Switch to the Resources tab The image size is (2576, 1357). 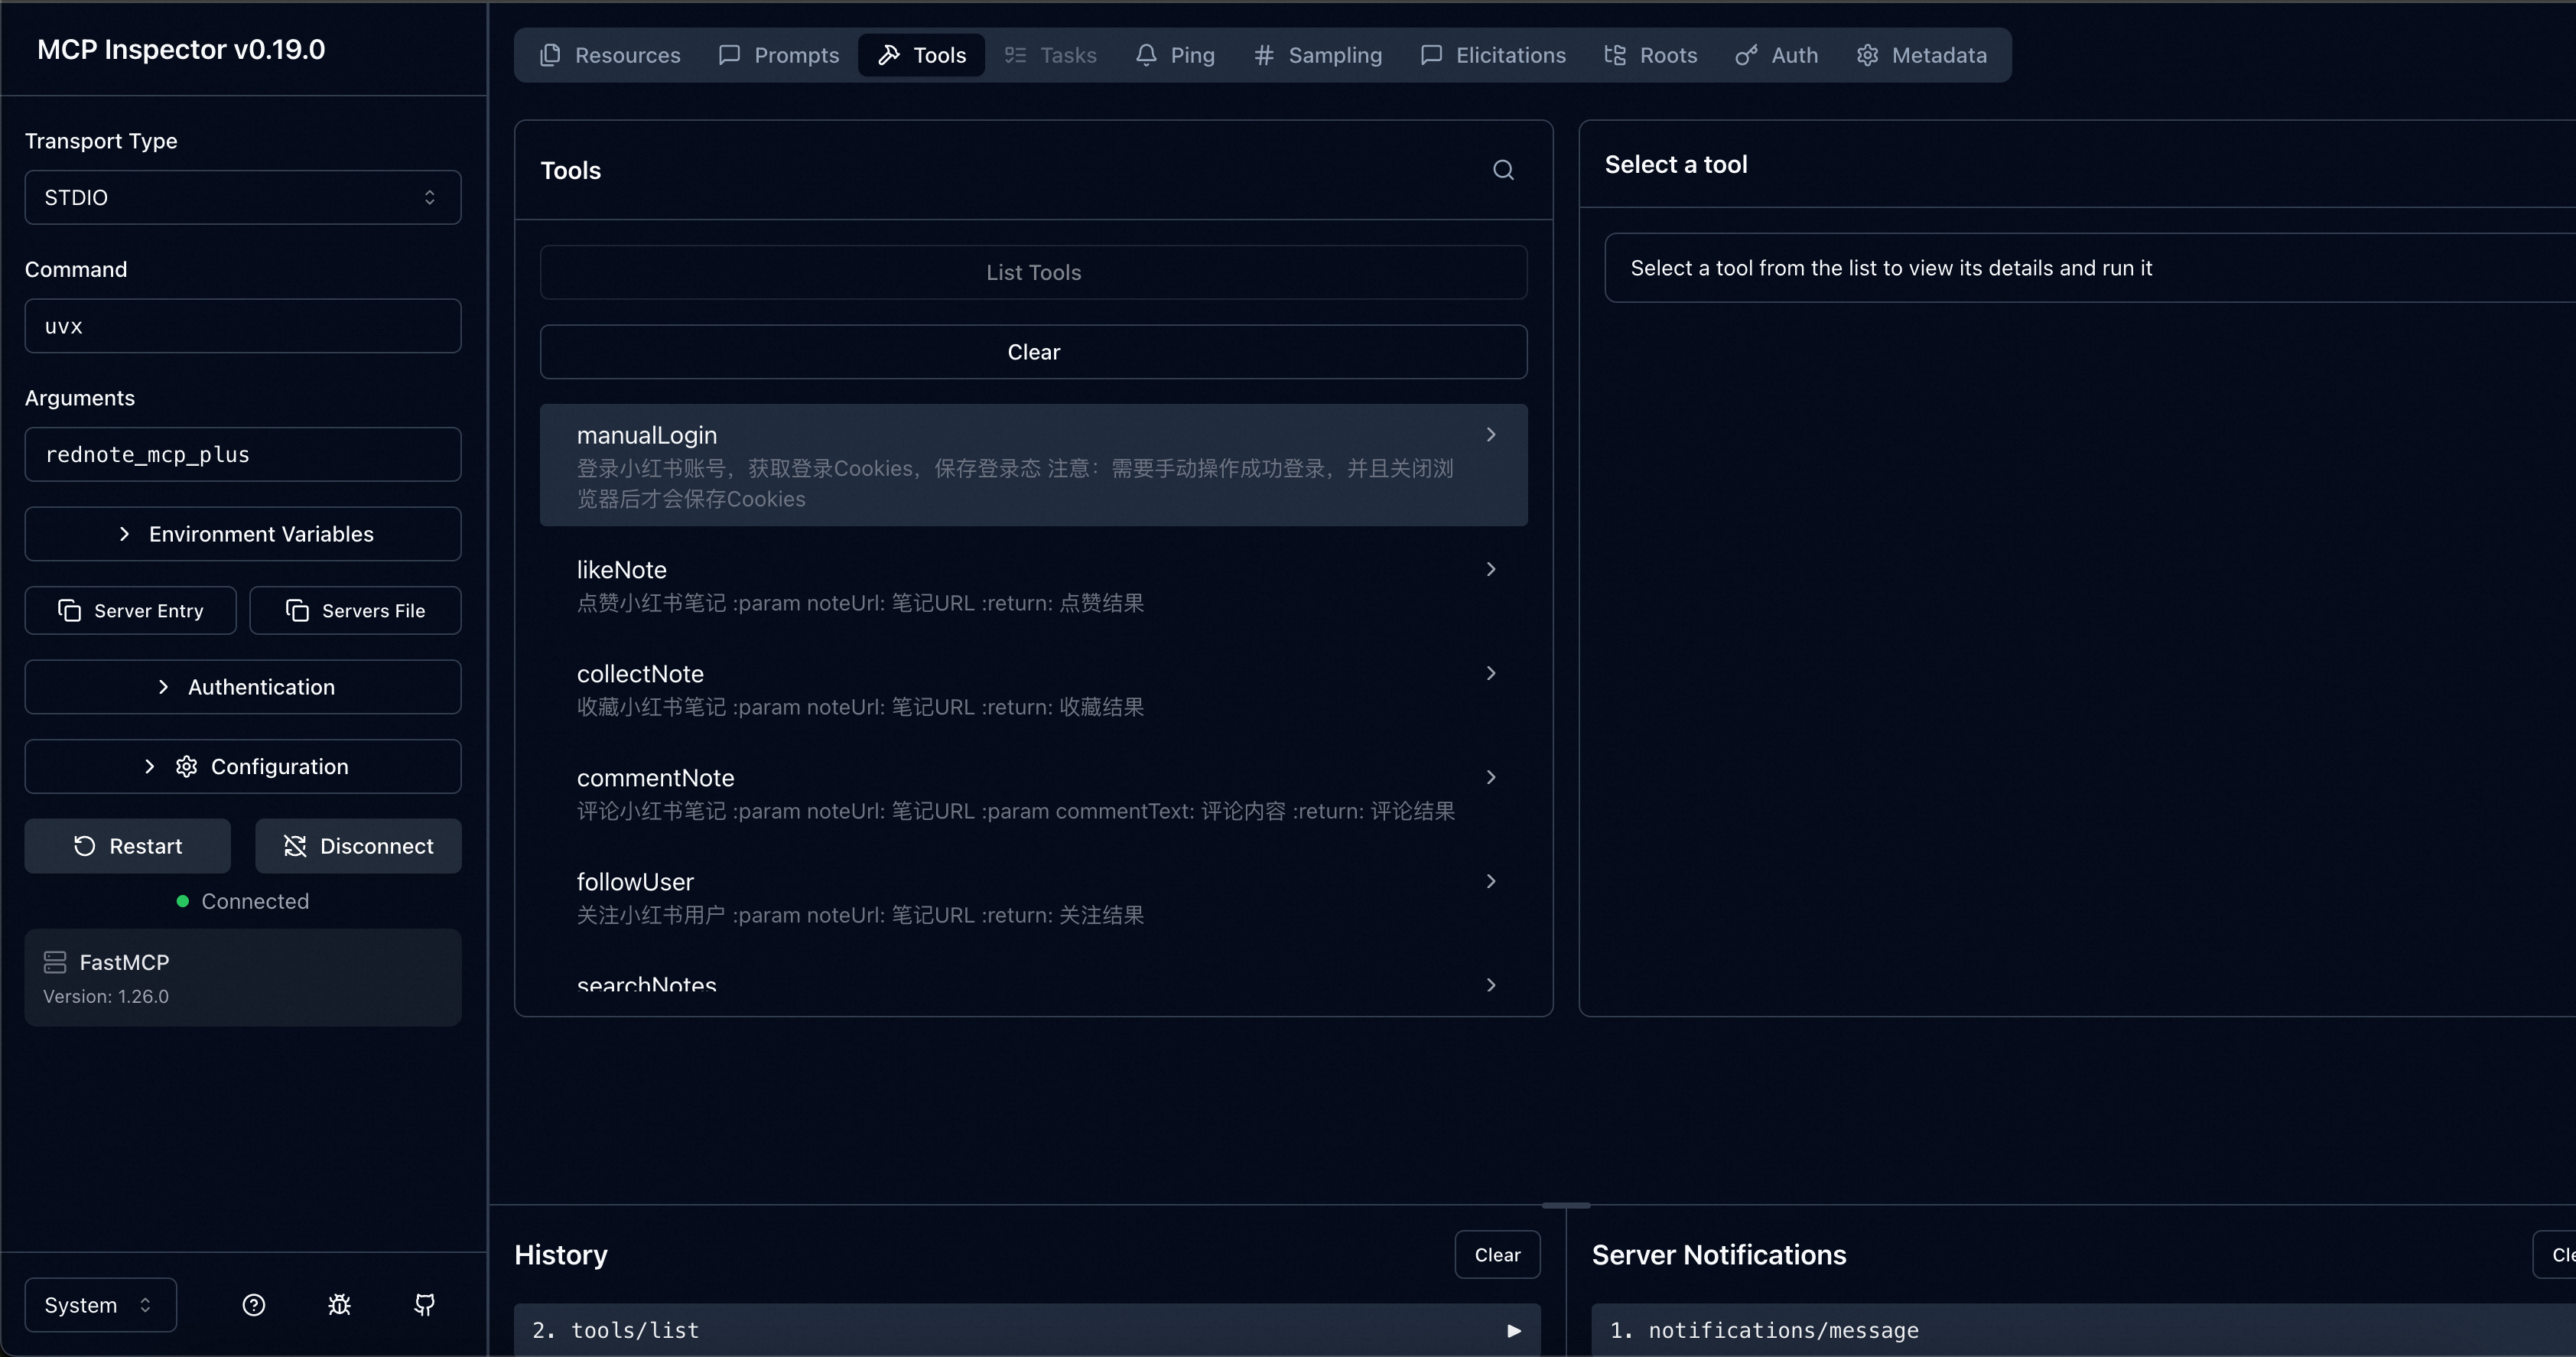tap(610, 55)
